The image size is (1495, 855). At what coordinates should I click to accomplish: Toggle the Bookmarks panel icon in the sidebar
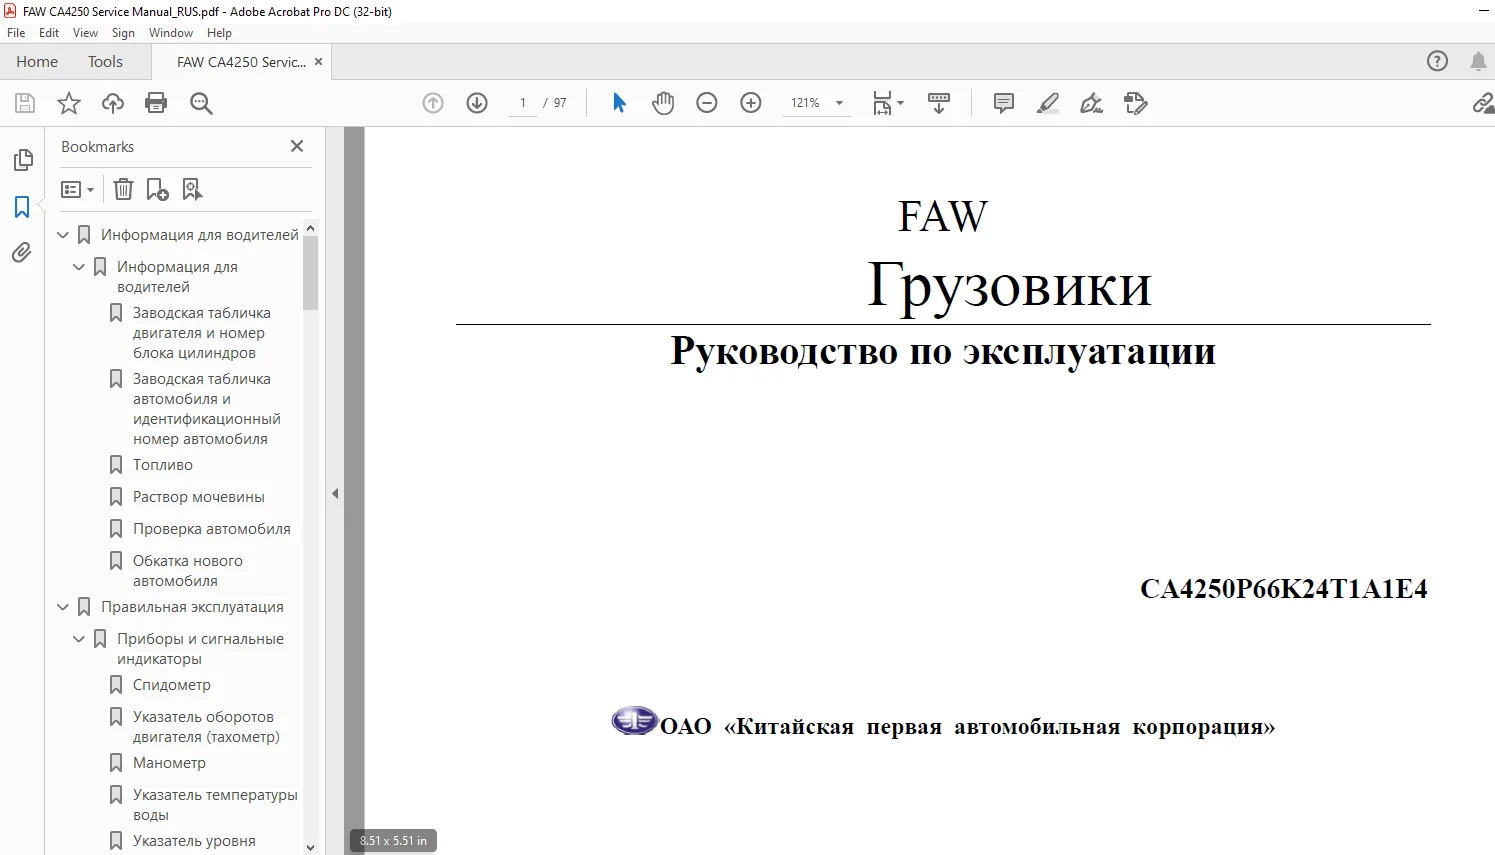(22, 207)
